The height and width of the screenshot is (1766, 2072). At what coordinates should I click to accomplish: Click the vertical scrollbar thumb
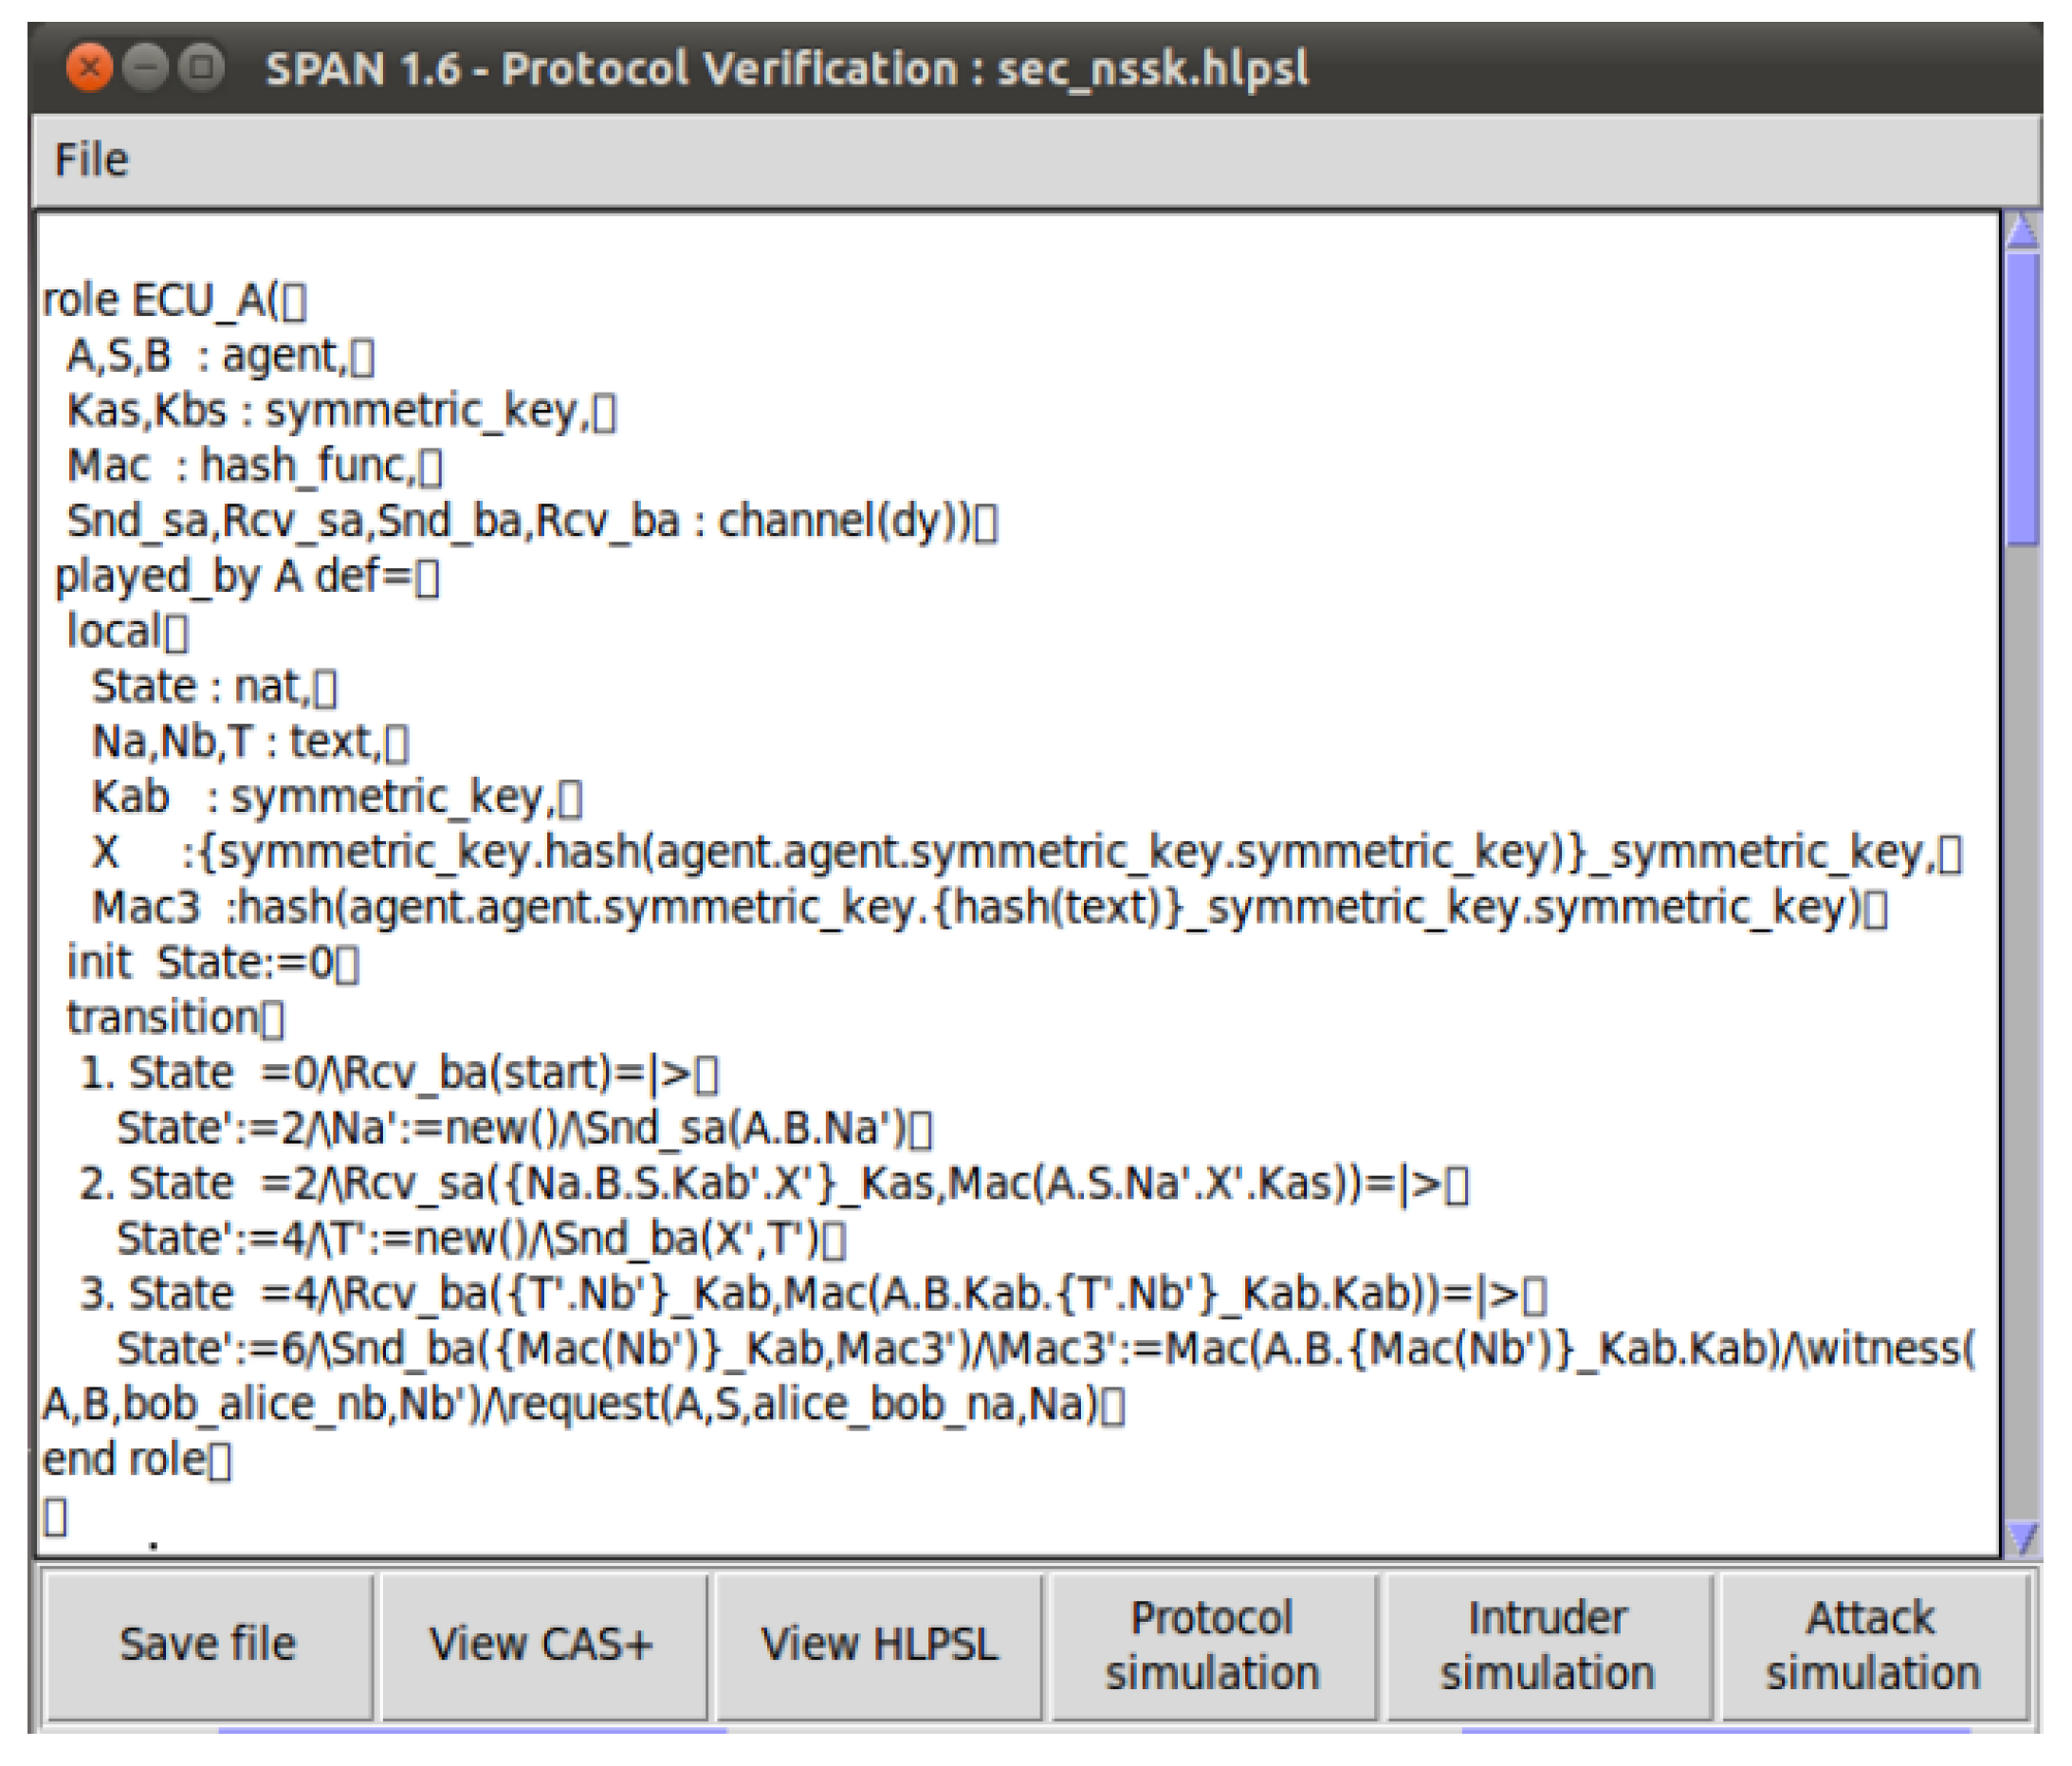[x=2022, y=400]
